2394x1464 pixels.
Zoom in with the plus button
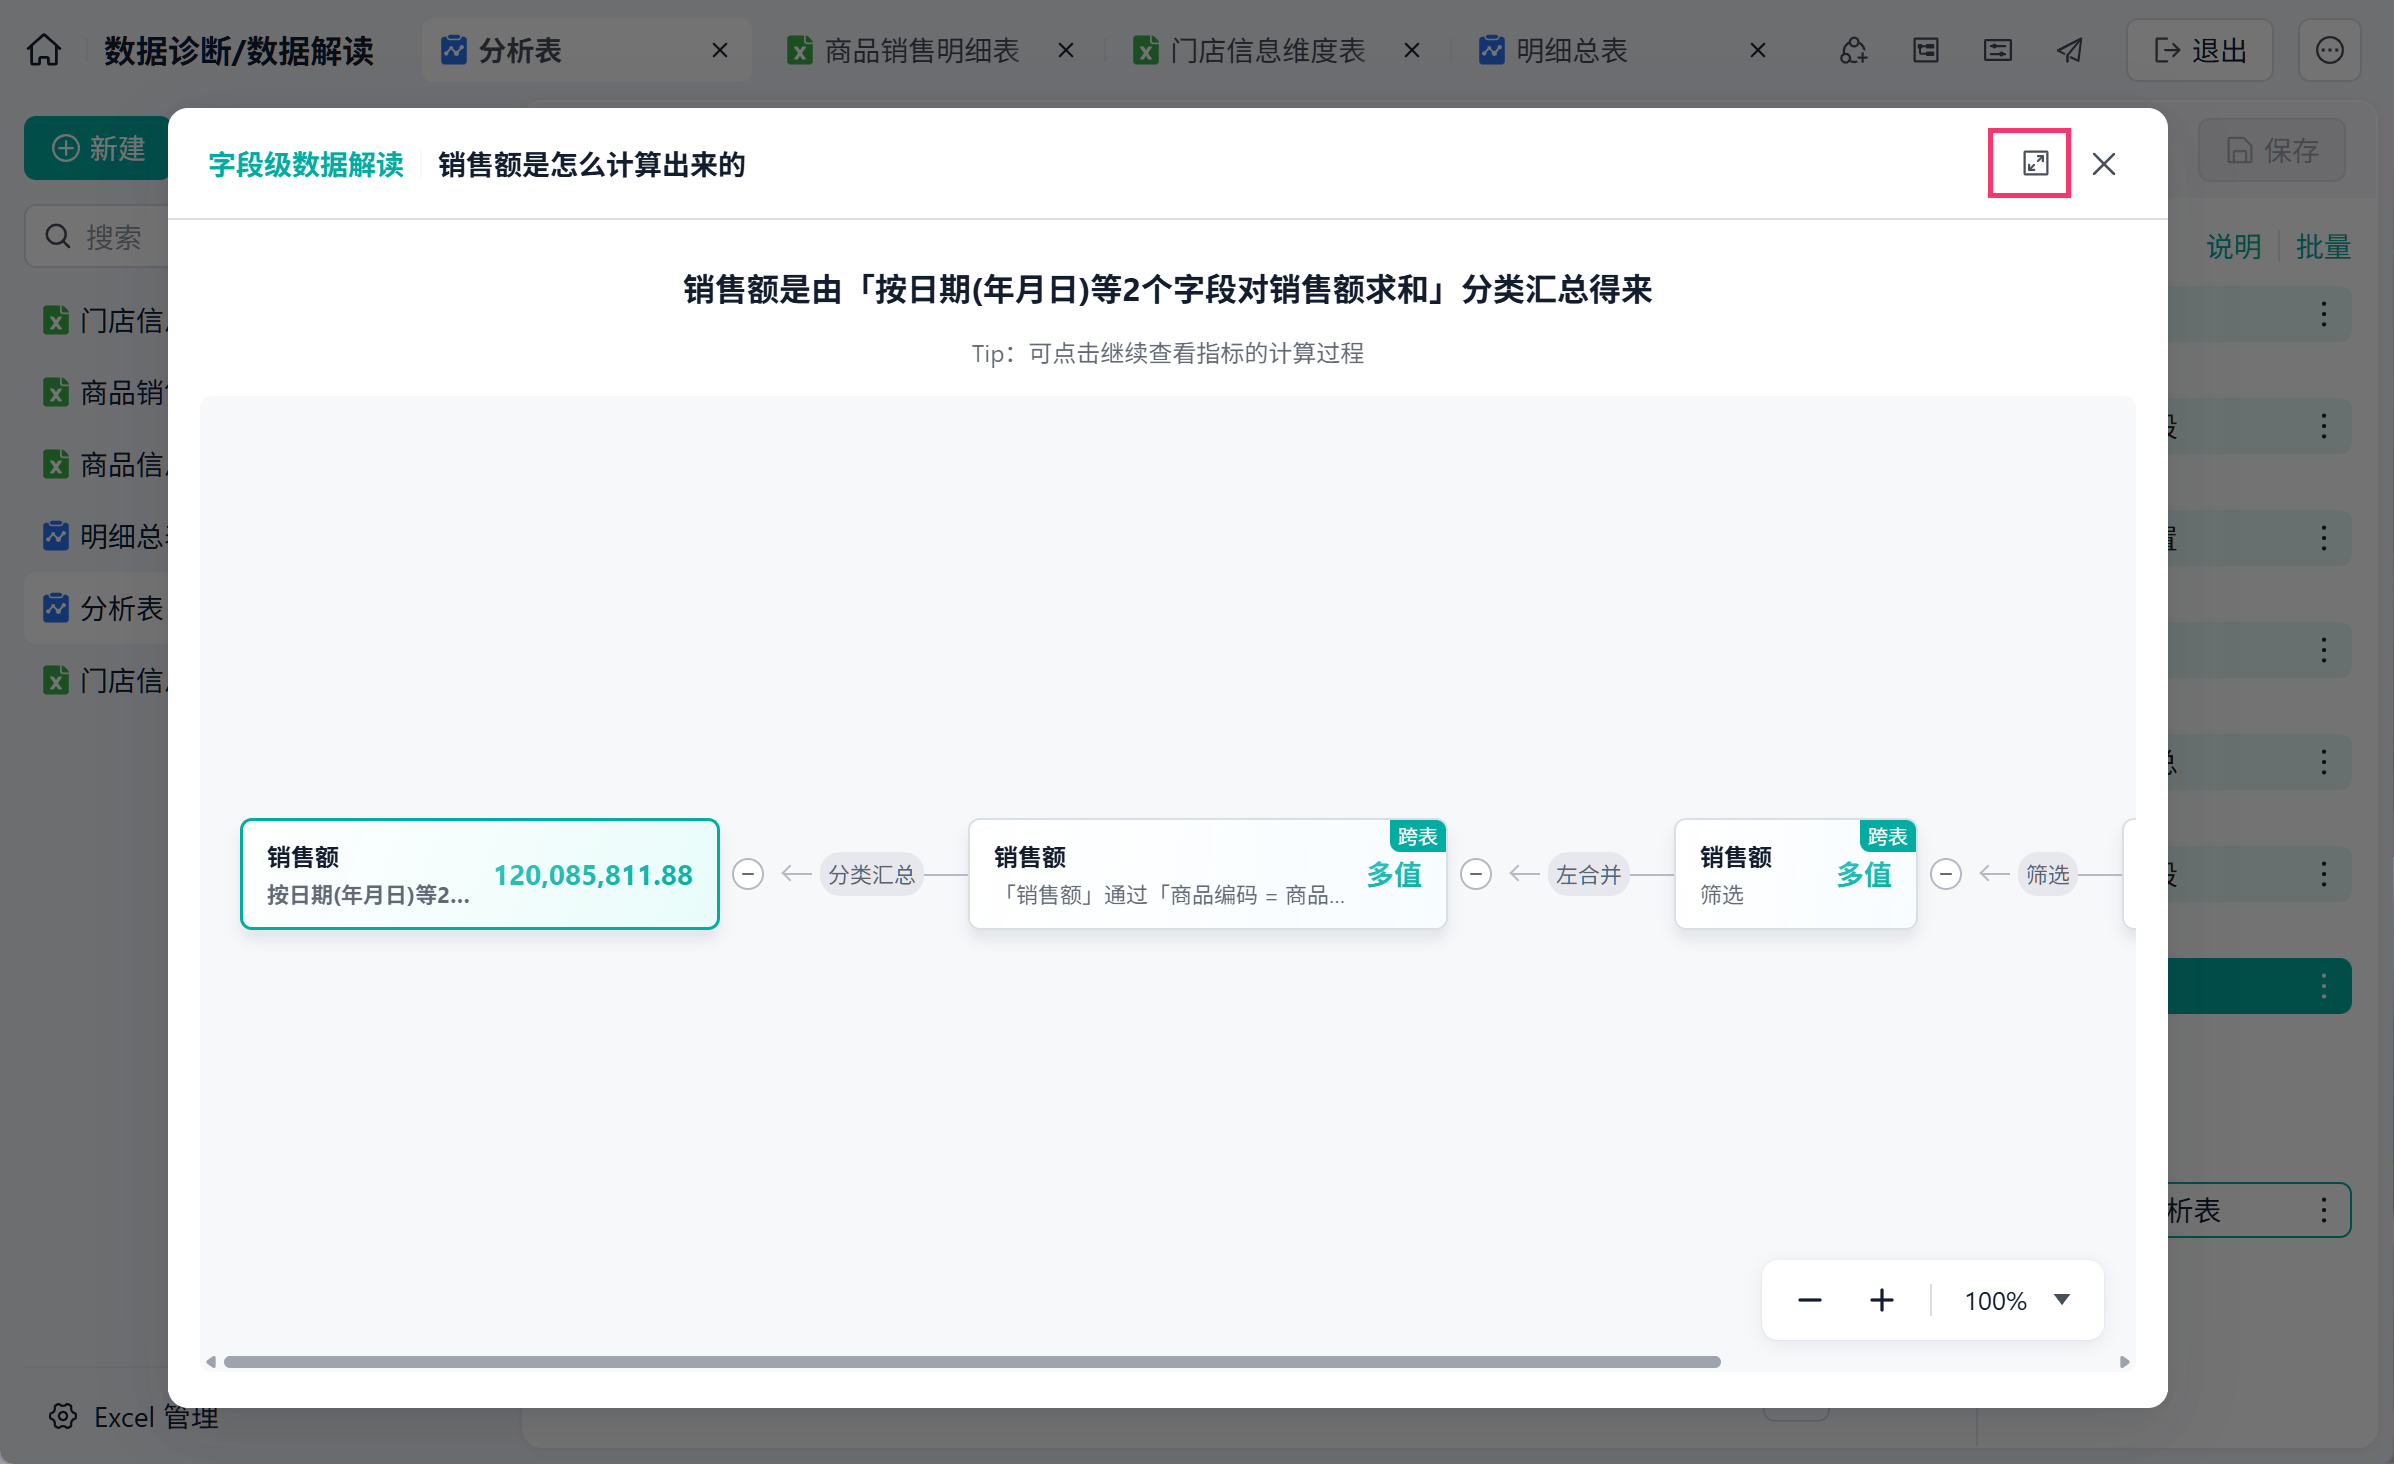(1881, 1300)
